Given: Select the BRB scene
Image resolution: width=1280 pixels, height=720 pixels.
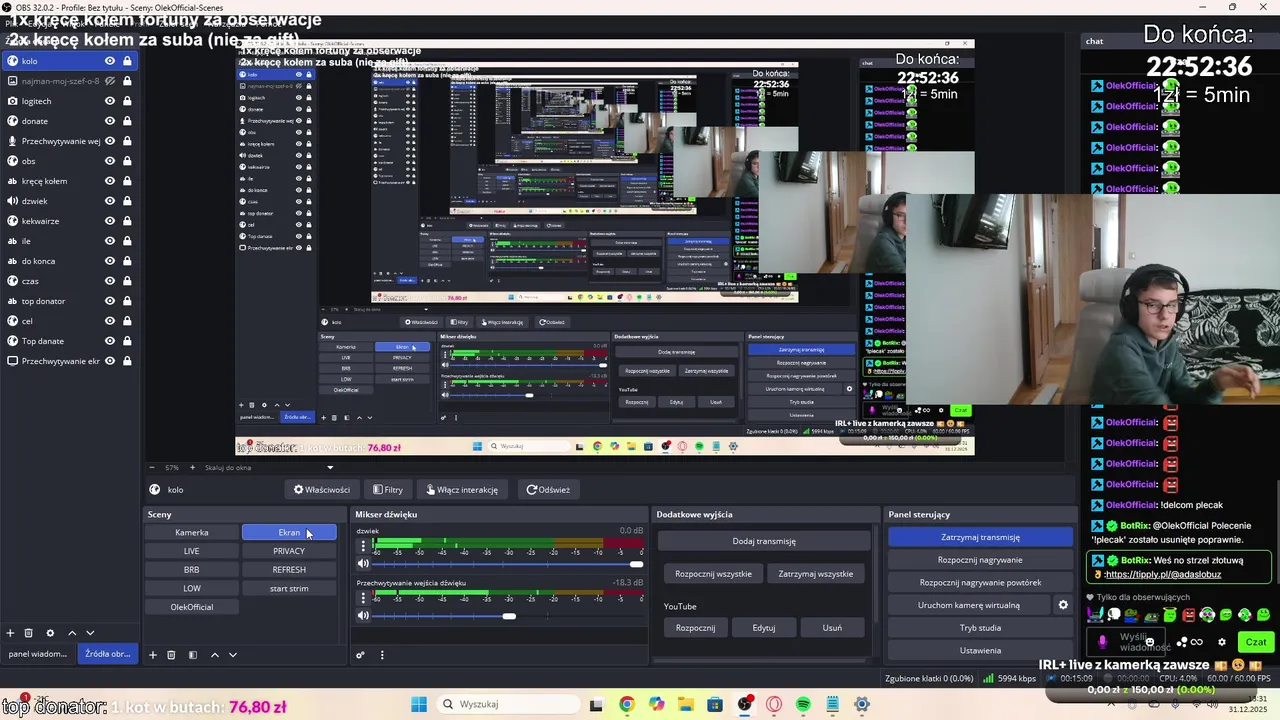Looking at the screenshot, I should (192, 570).
